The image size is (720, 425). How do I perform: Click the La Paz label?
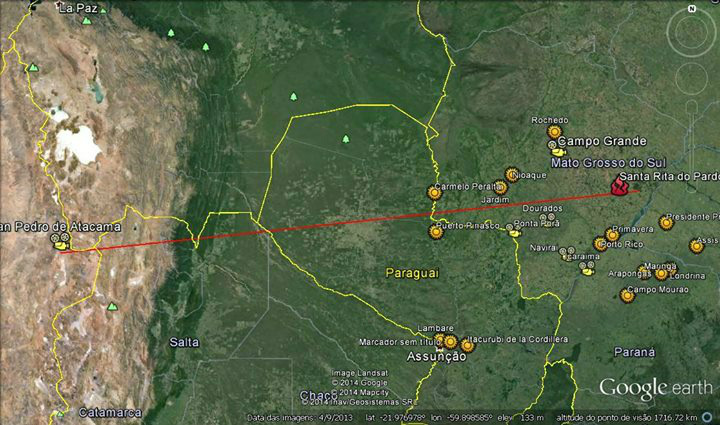pyautogui.click(x=79, y=8)
